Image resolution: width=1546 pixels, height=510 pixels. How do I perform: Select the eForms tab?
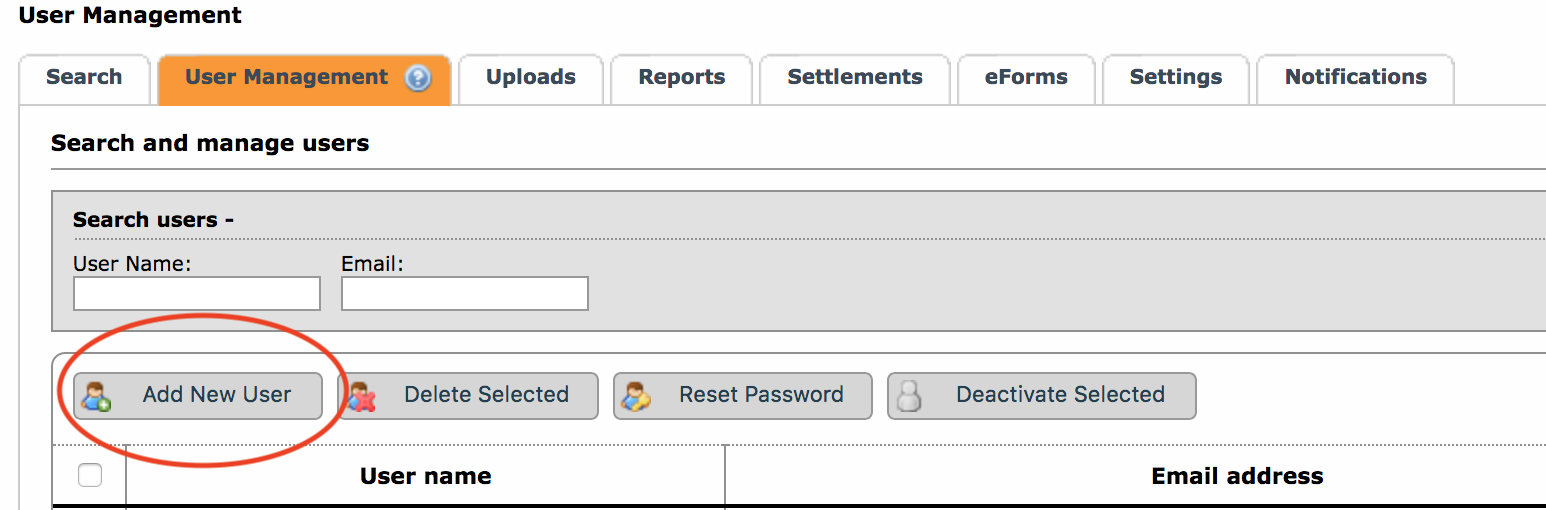tap(1026, 78)
